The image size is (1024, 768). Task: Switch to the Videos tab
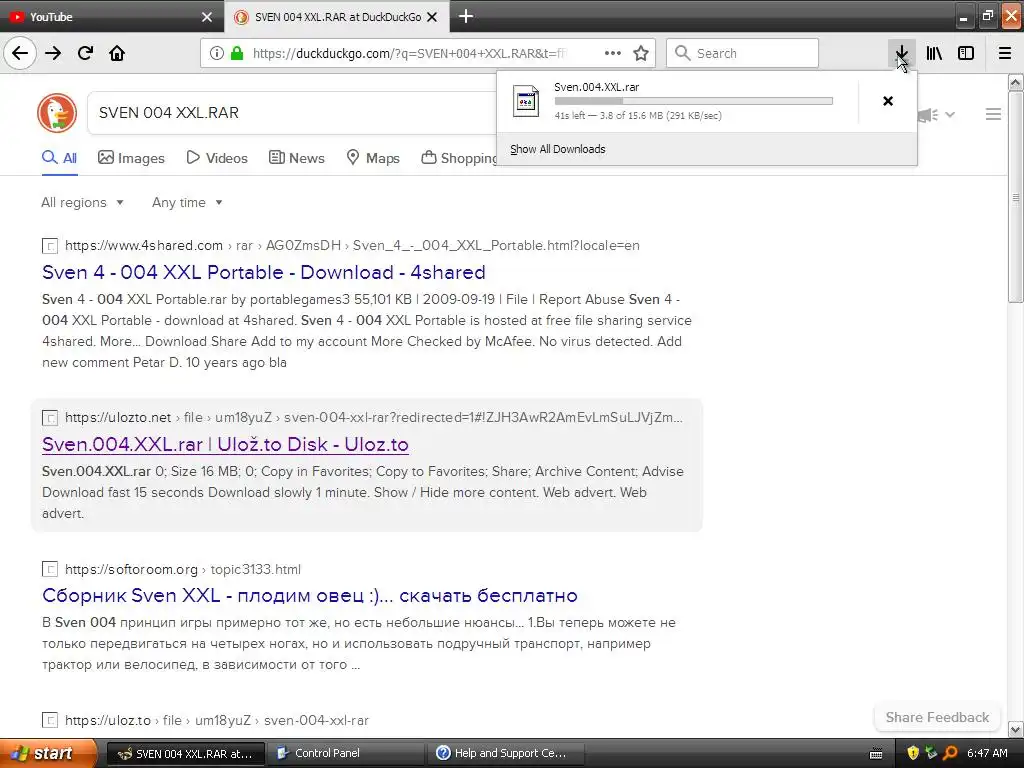coord(217,158)
